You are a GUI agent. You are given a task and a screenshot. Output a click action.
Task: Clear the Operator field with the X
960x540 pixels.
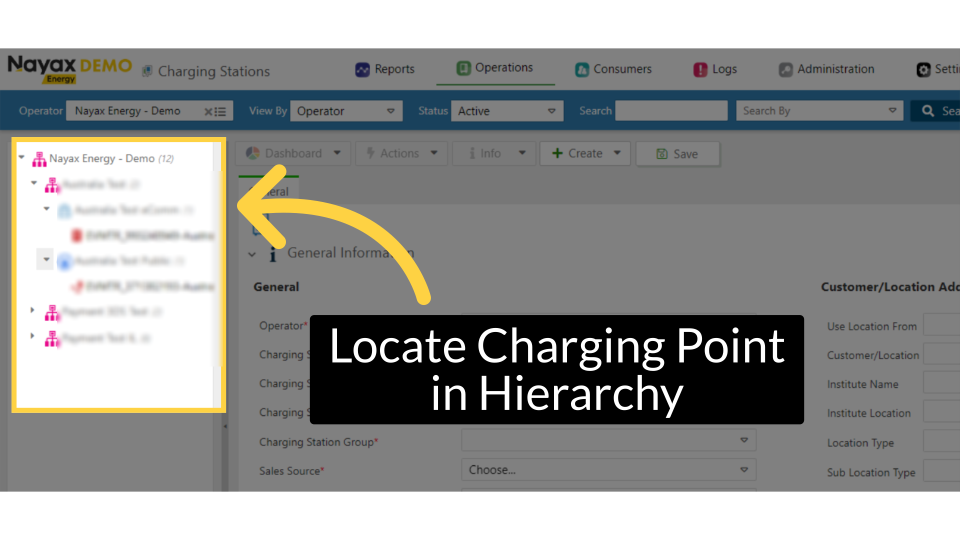pyautogui.click(x=208, y=111)
